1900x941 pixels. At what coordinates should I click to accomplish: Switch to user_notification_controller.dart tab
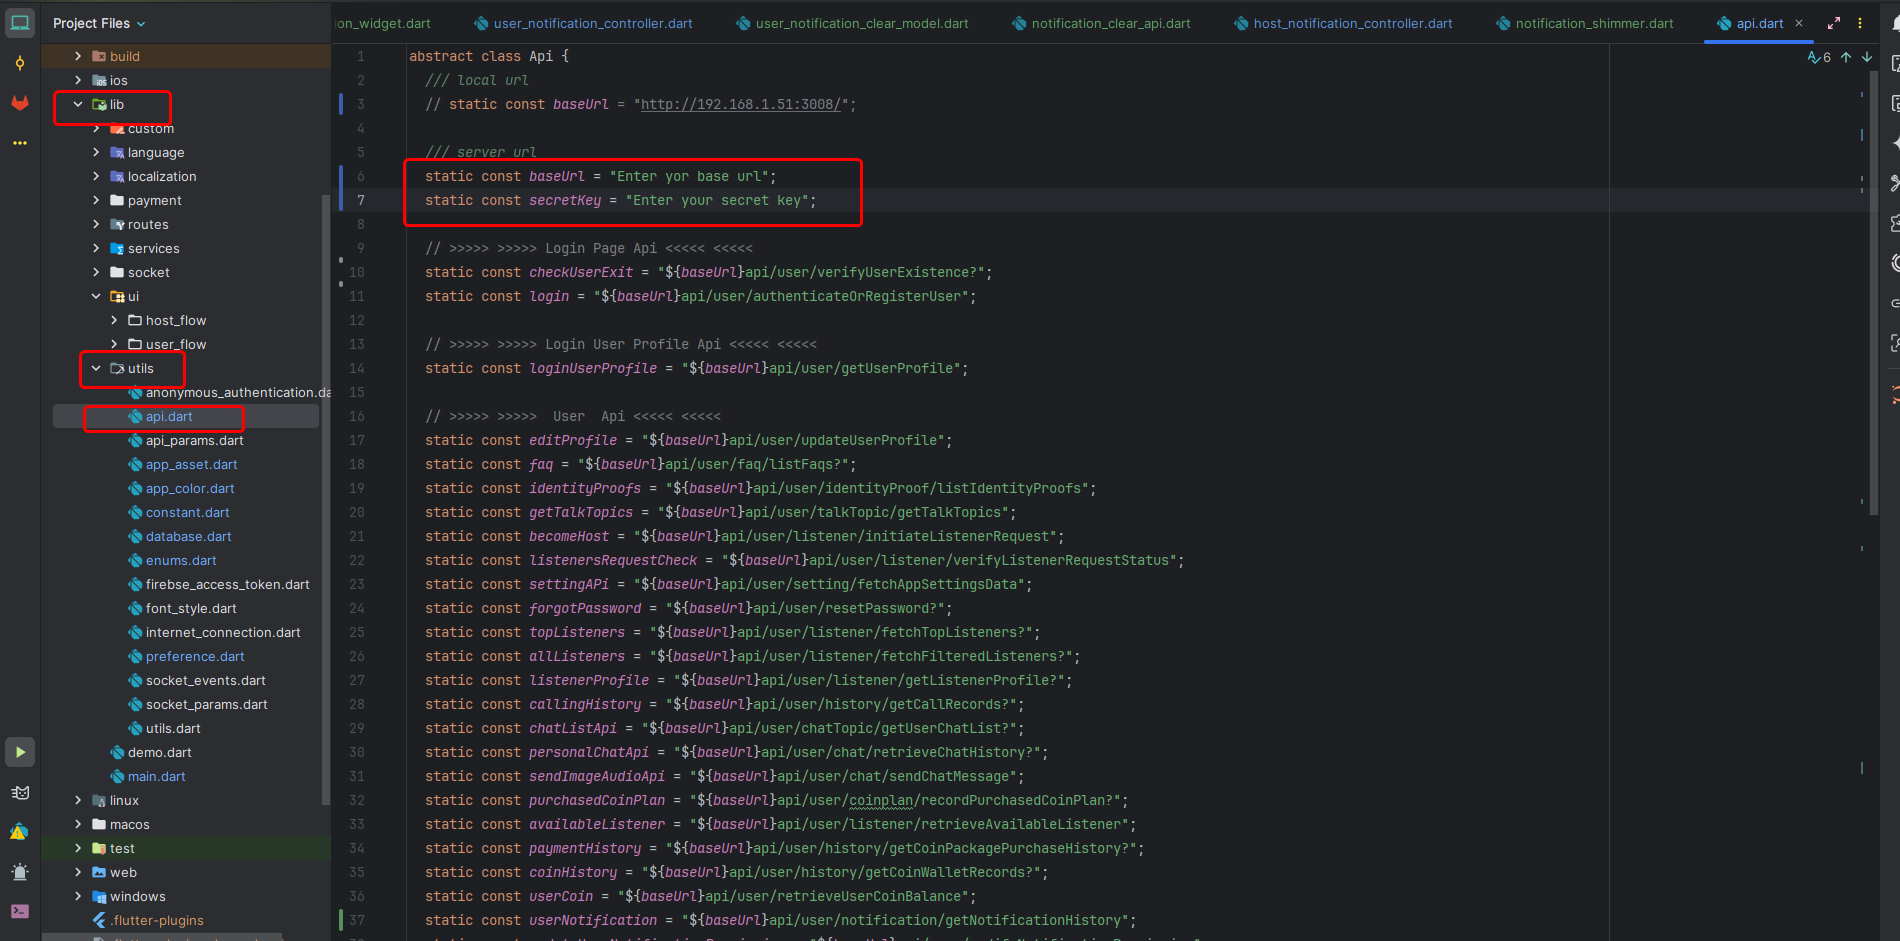pyautogui.click(x=592, y=23)
